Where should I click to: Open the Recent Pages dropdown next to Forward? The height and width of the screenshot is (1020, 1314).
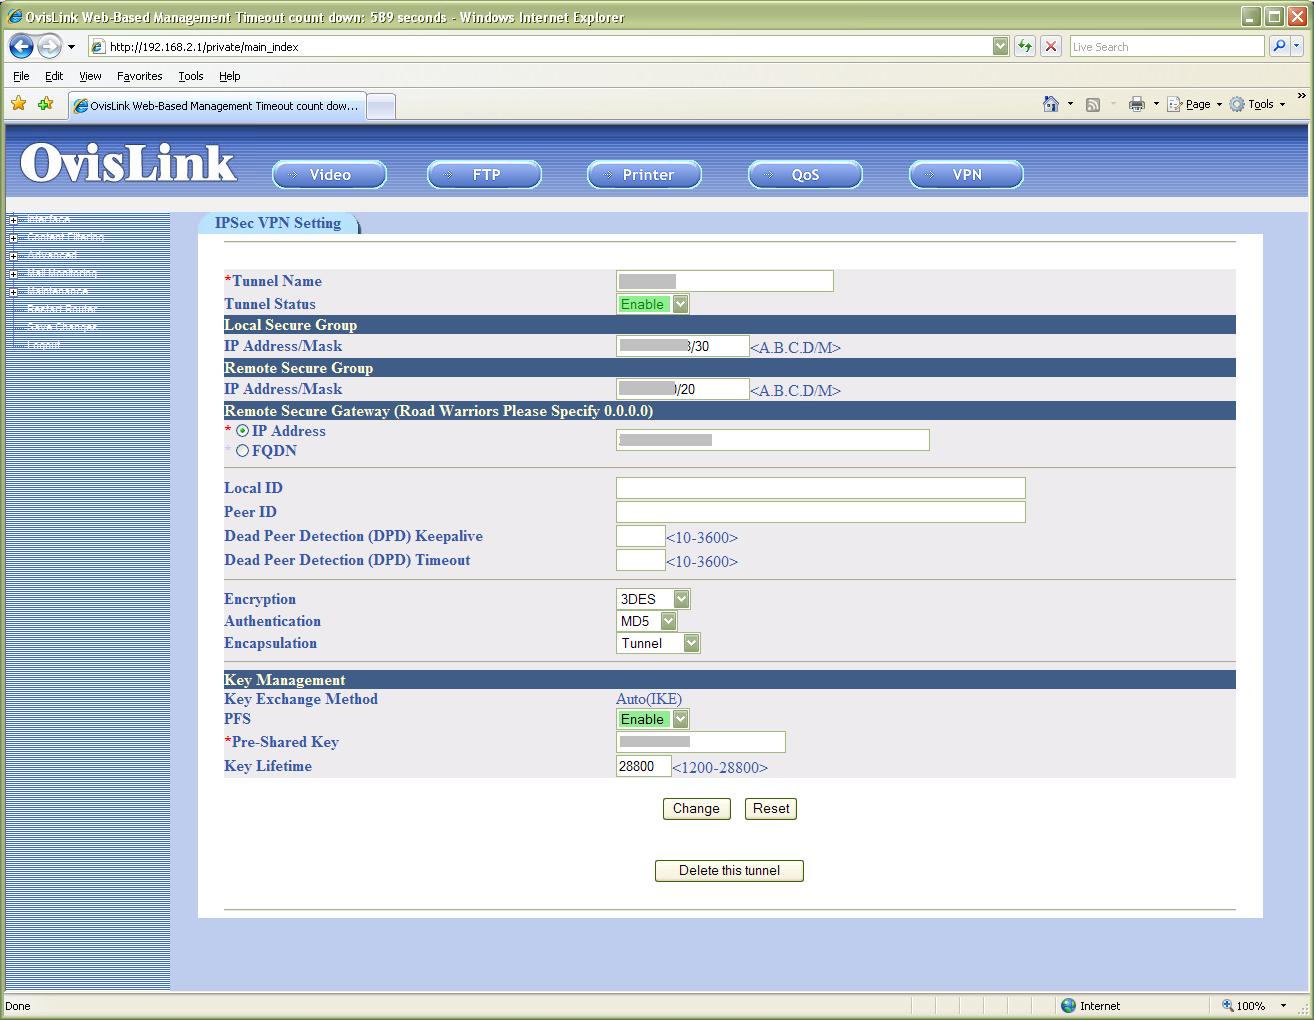tap(71, 47)
